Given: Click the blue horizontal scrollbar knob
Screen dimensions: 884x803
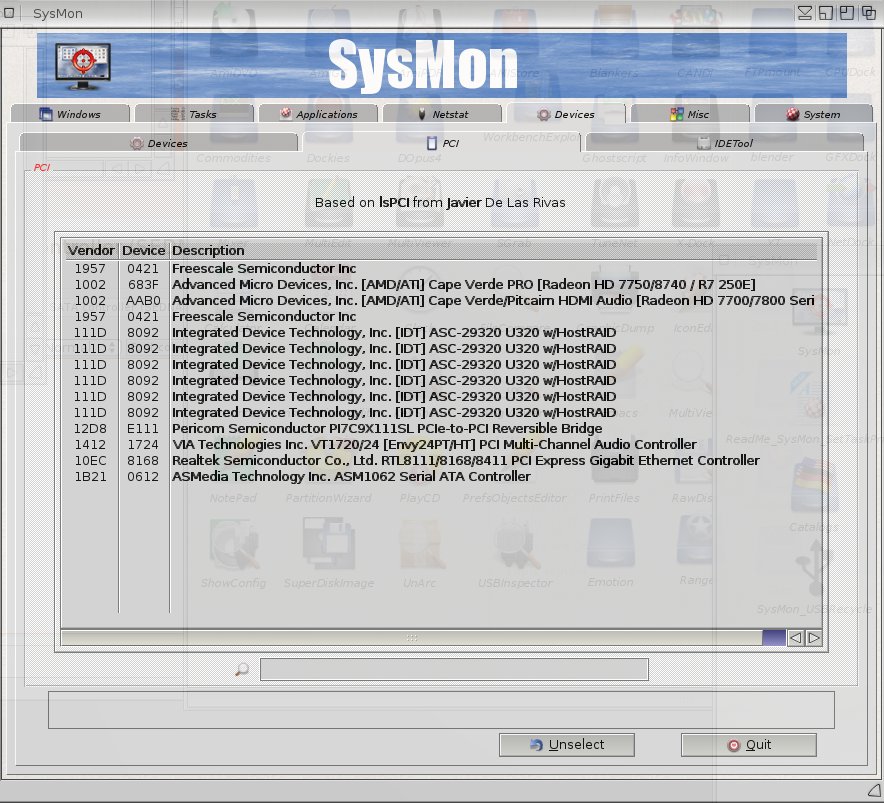Looking at the screenshot, I should (774, 638).
